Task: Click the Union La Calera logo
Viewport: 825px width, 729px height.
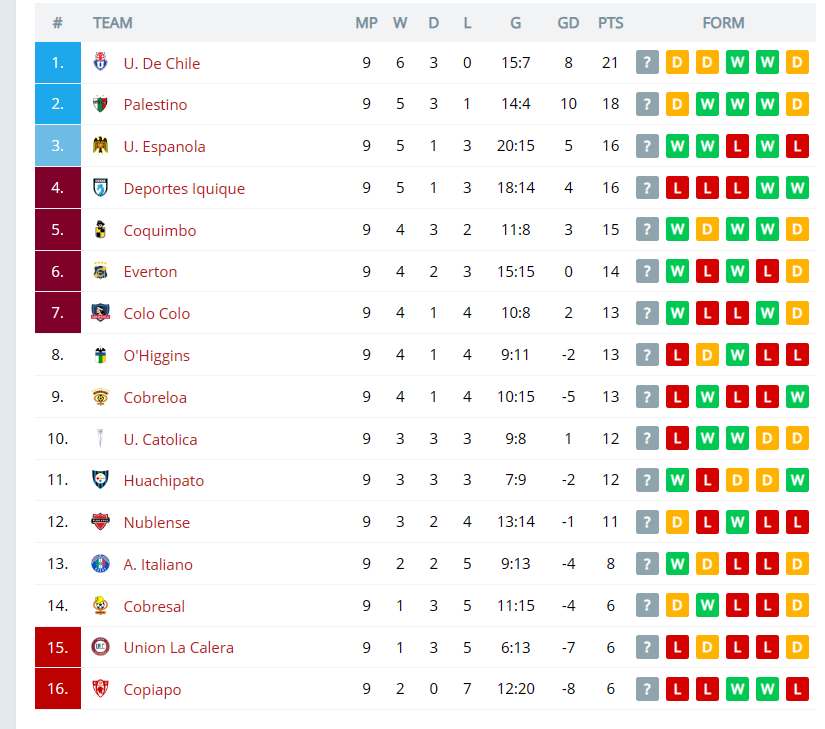Action: [x=100, y=646]
